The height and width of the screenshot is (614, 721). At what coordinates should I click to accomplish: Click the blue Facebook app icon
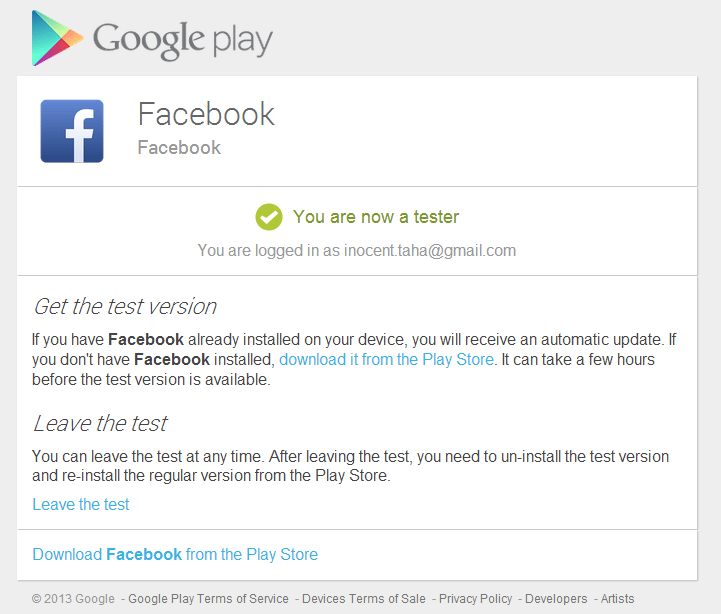click(x=72, y=131)
